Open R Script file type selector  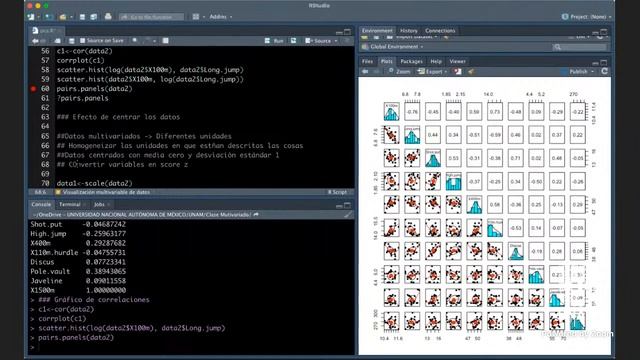pos(338,192)
